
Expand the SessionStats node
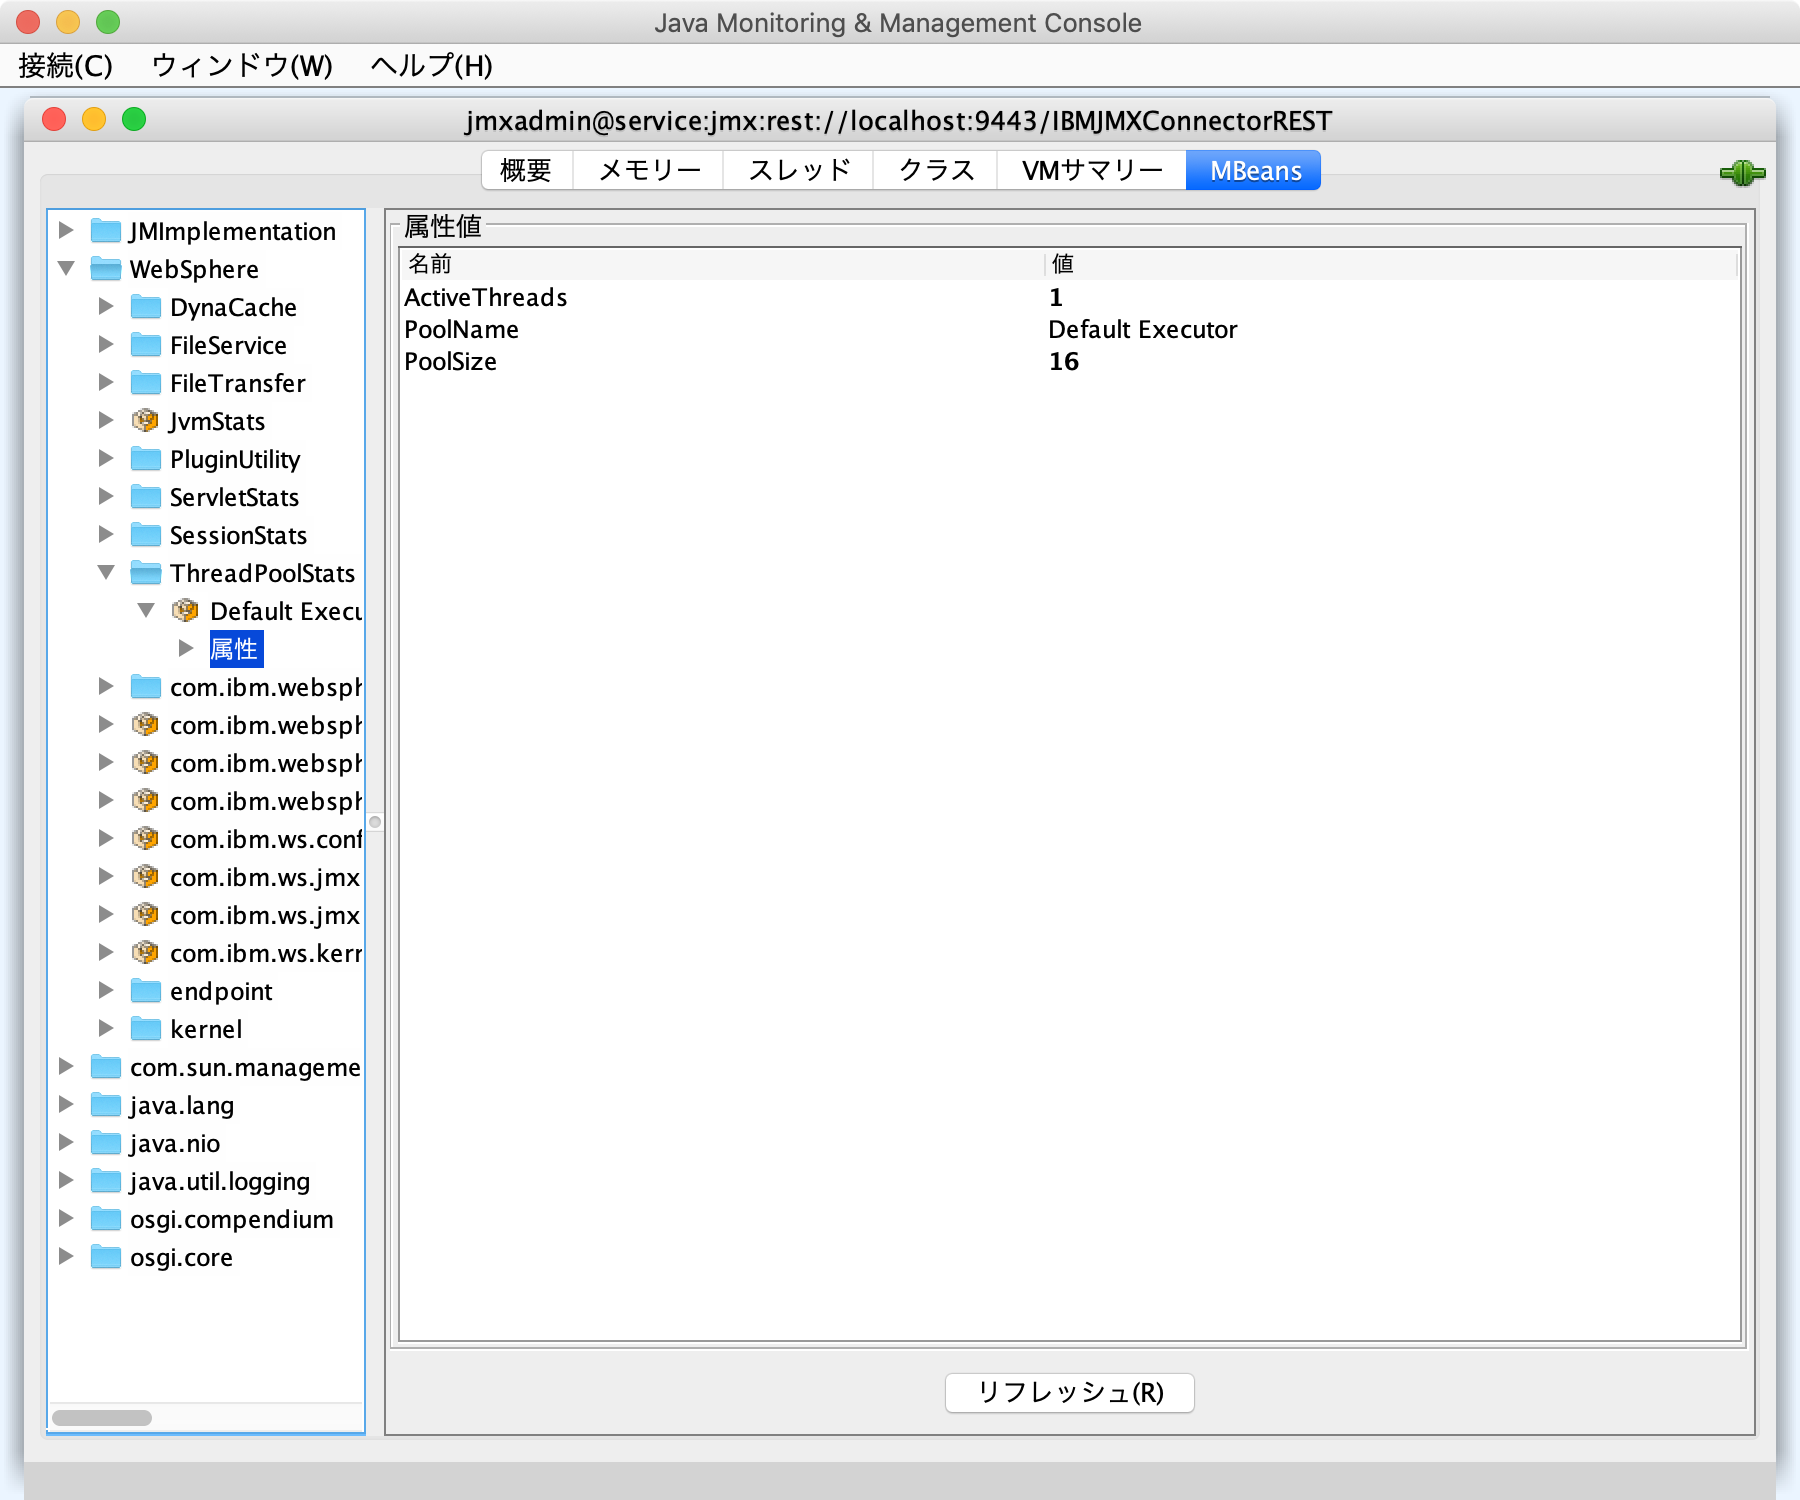click(x=106, y=534)
